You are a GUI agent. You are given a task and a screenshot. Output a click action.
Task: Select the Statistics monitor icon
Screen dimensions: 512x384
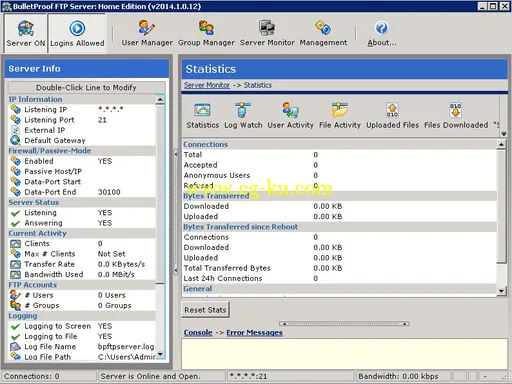tap(203, 116)
